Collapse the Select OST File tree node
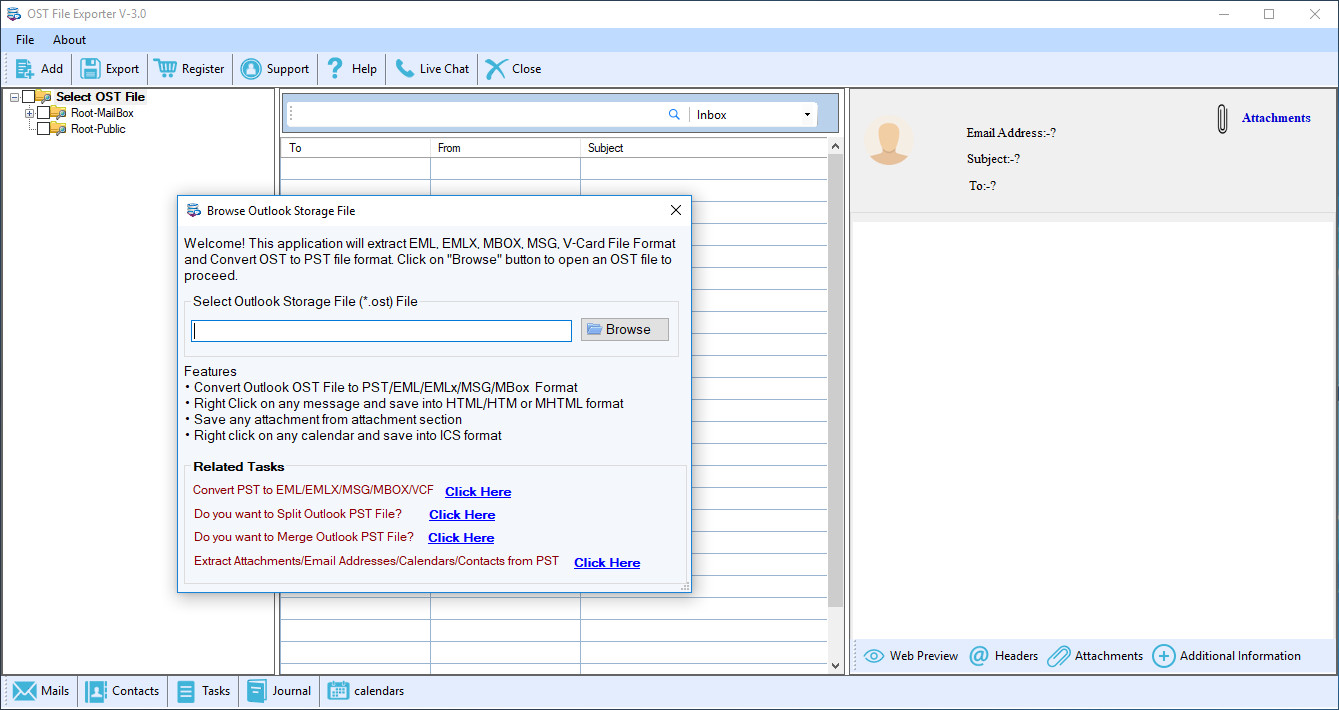Screen dimensions: 1339x710 tap(14, 97)
